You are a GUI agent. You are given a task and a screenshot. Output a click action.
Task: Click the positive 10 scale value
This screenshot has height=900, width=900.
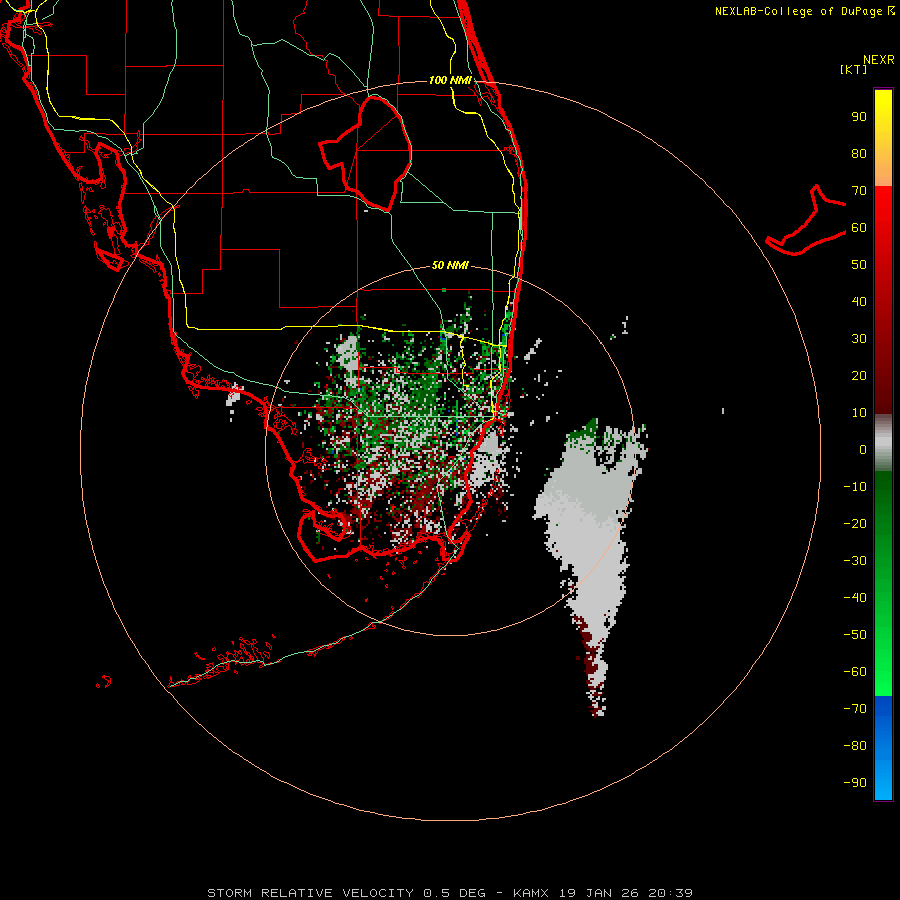point(859,413)
